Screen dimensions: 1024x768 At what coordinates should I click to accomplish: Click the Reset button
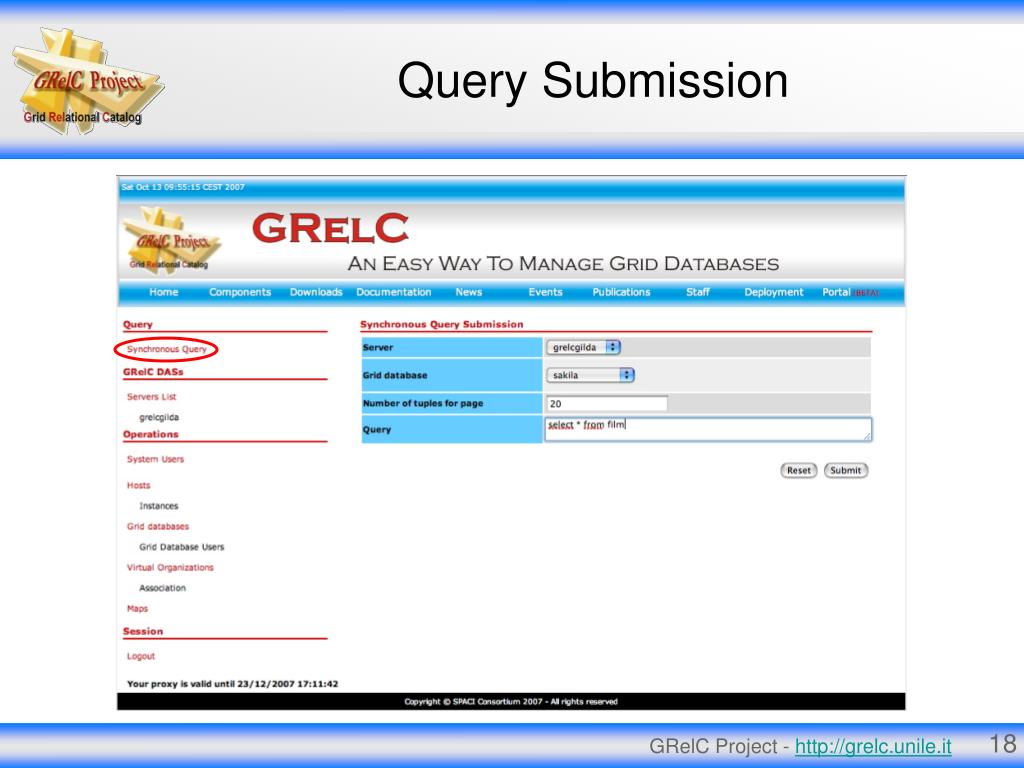798,470
